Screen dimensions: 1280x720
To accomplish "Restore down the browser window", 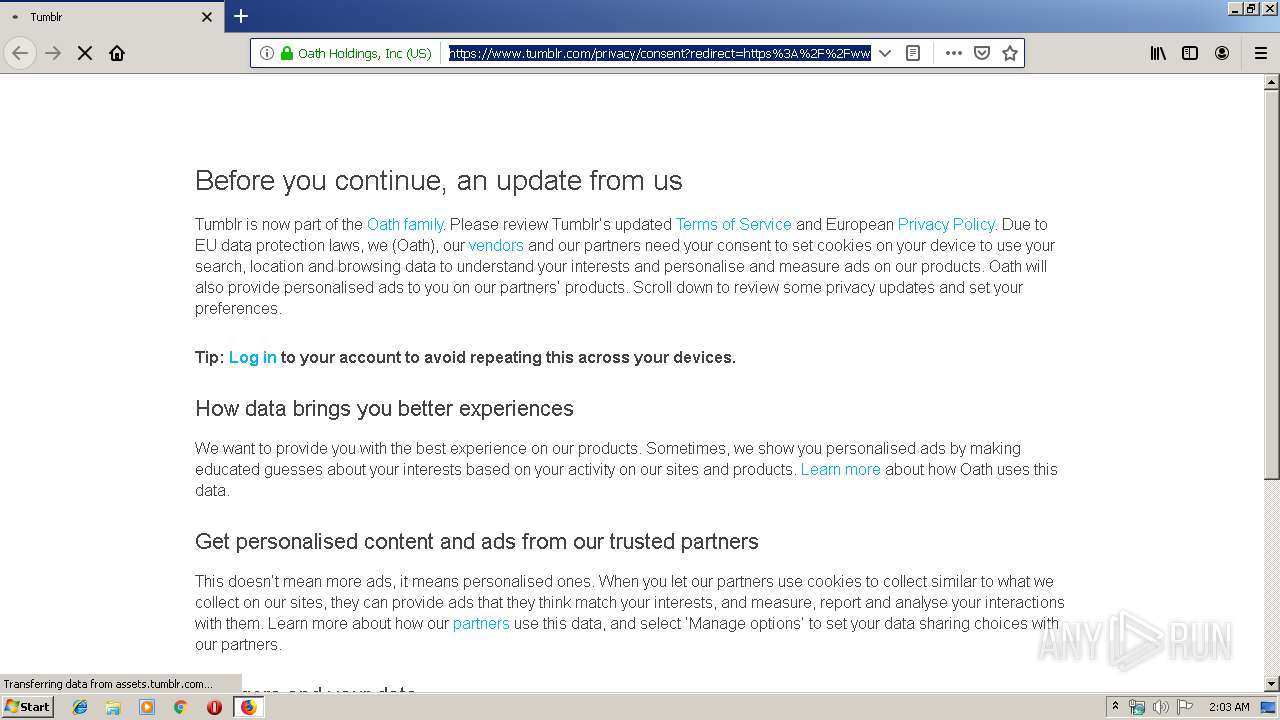I will [1251, 8].
